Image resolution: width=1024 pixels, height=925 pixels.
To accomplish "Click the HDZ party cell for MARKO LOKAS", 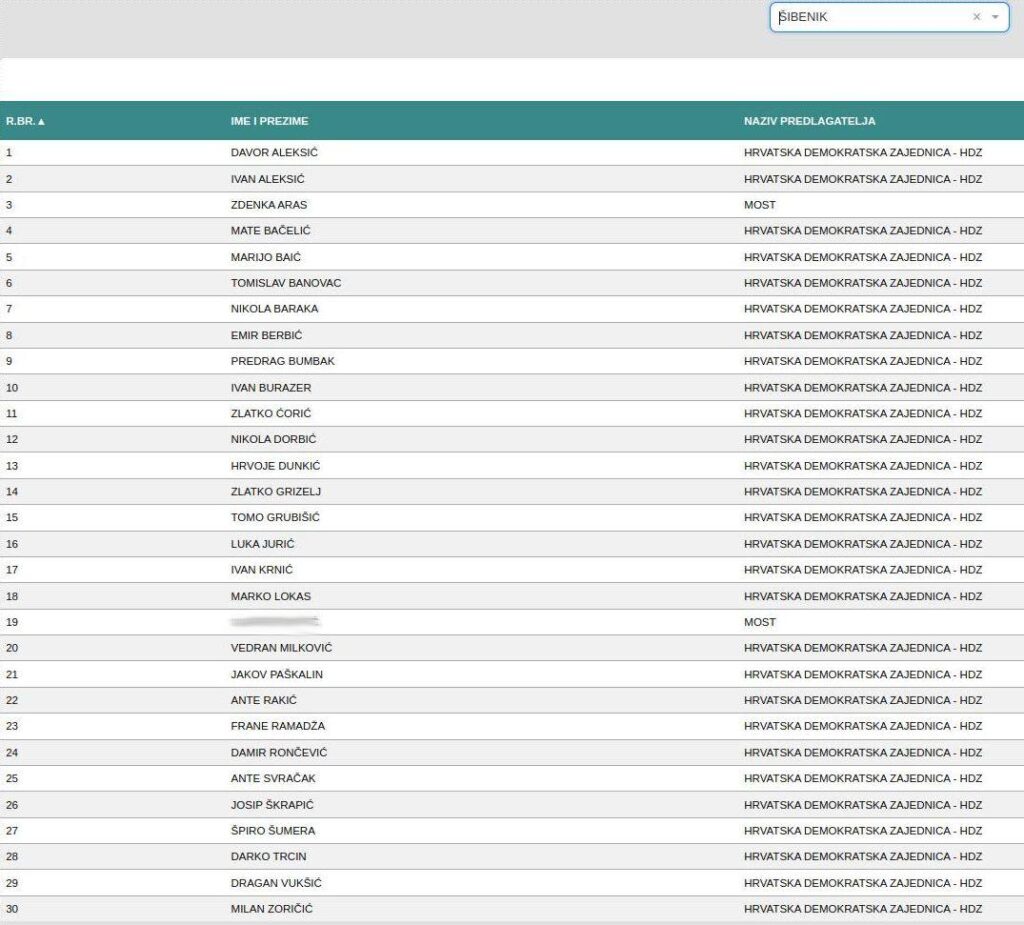I will 863,596.
